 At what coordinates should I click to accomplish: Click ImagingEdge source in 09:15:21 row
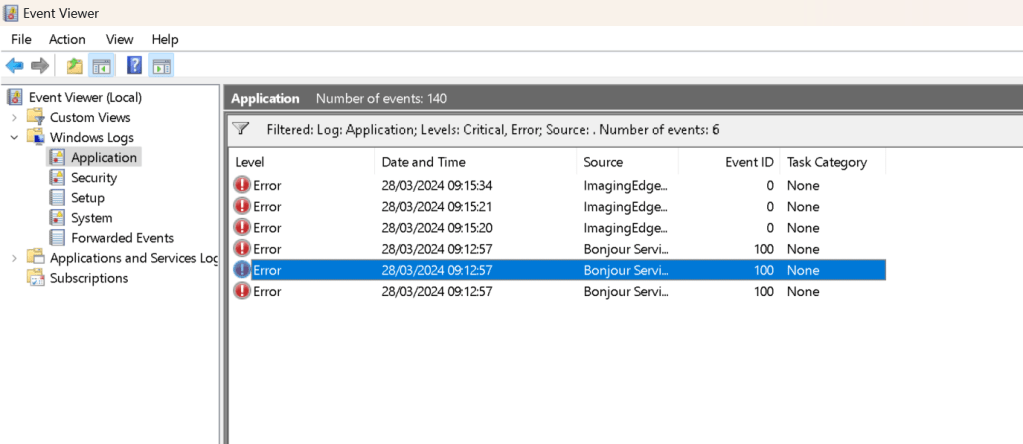click(626, 207)
